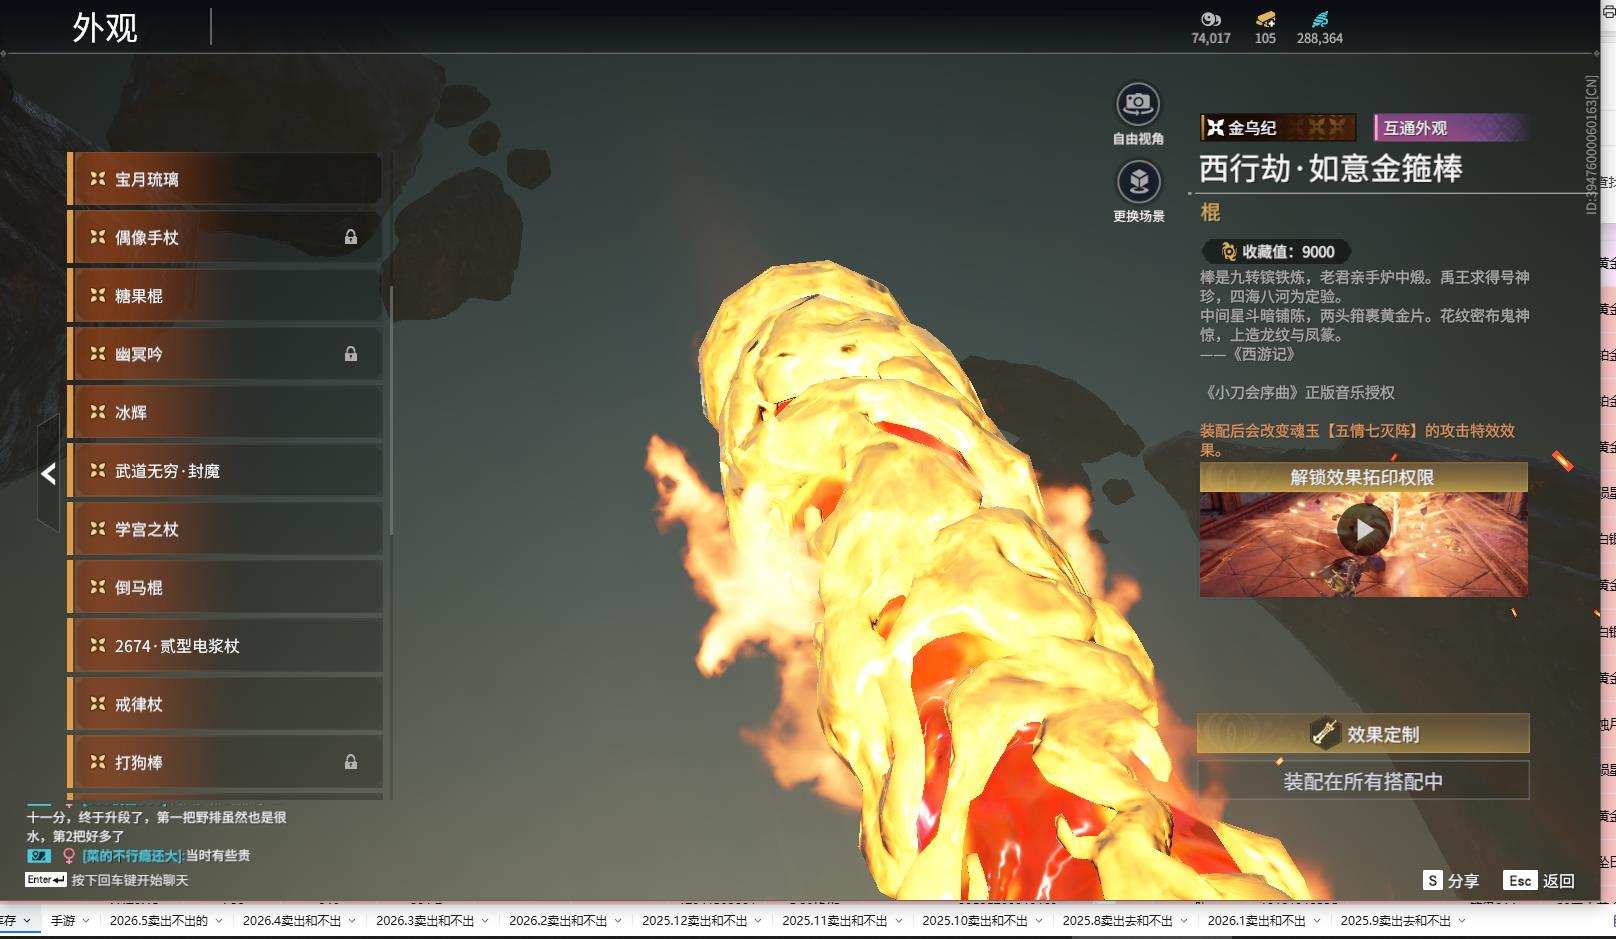Click 解锁效果拓印权限 banner
The image size is (1616, 939).
pyautogui.click(x=1363, y=477)
